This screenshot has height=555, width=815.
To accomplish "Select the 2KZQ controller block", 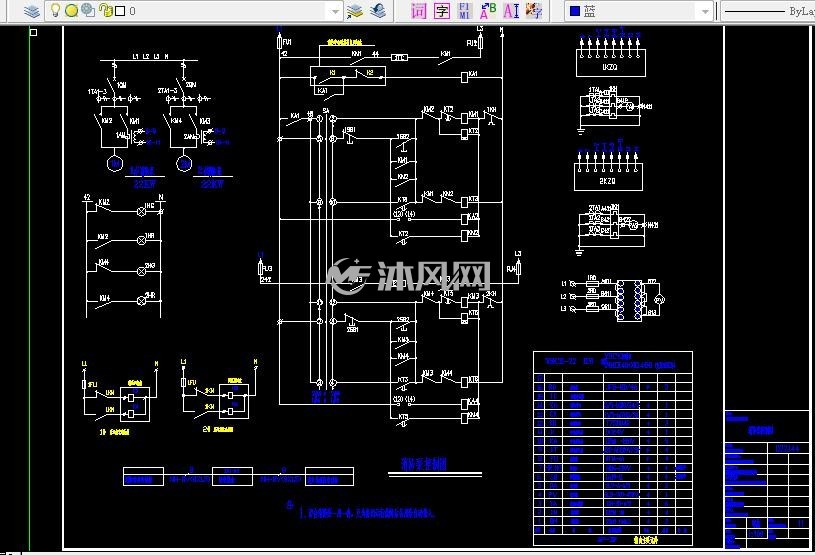I will tap(608, 177).
